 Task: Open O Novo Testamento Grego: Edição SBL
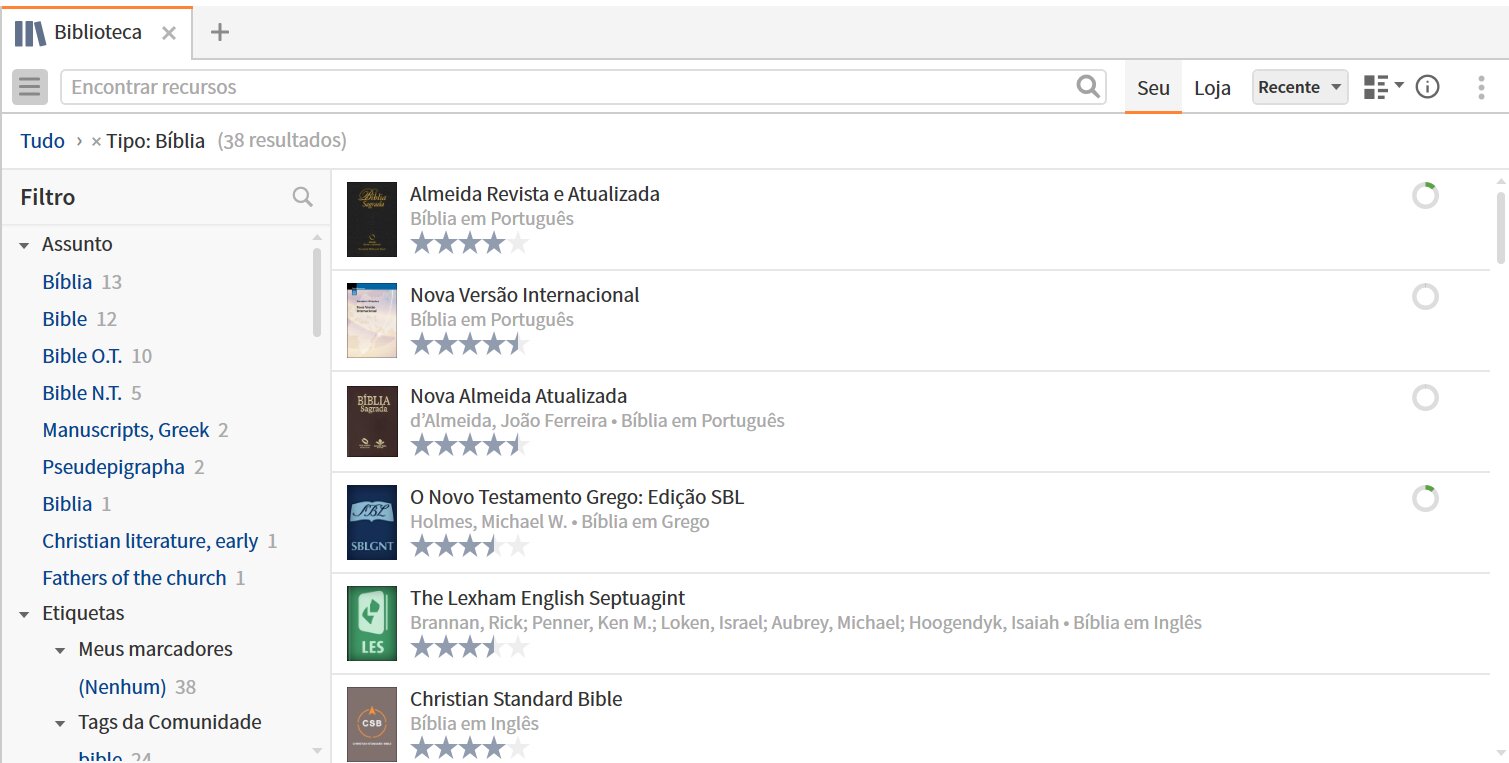point(577,497)
